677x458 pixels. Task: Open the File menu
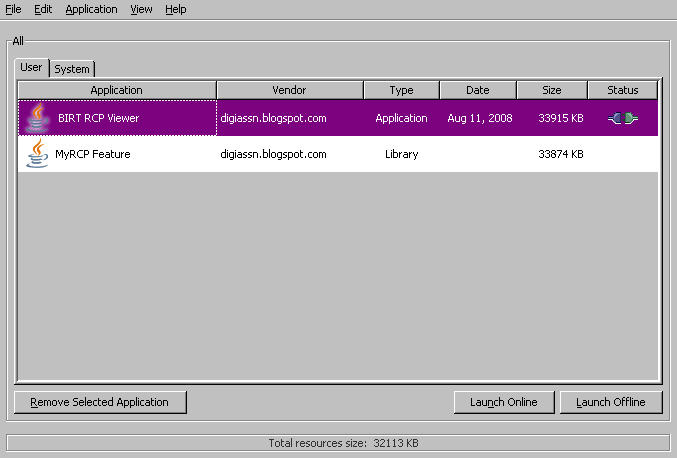[13, 9]
